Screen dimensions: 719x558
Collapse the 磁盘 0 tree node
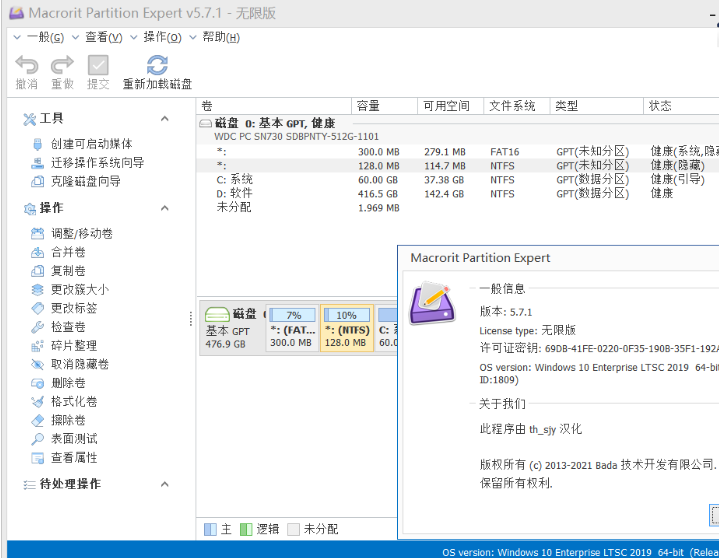coord(205,123)
